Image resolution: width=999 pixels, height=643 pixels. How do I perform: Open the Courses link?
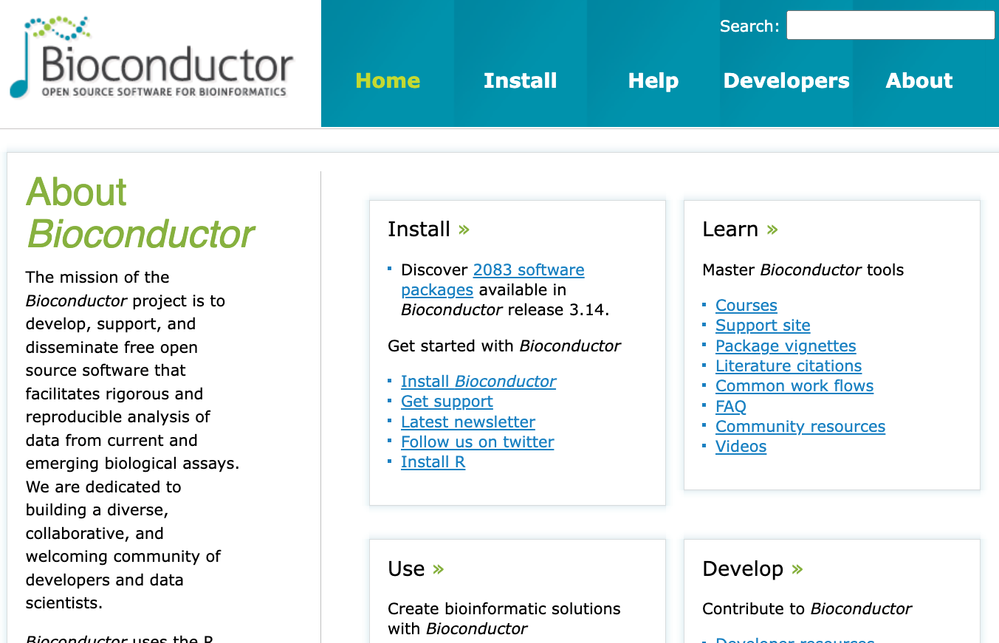pos(746,305)
